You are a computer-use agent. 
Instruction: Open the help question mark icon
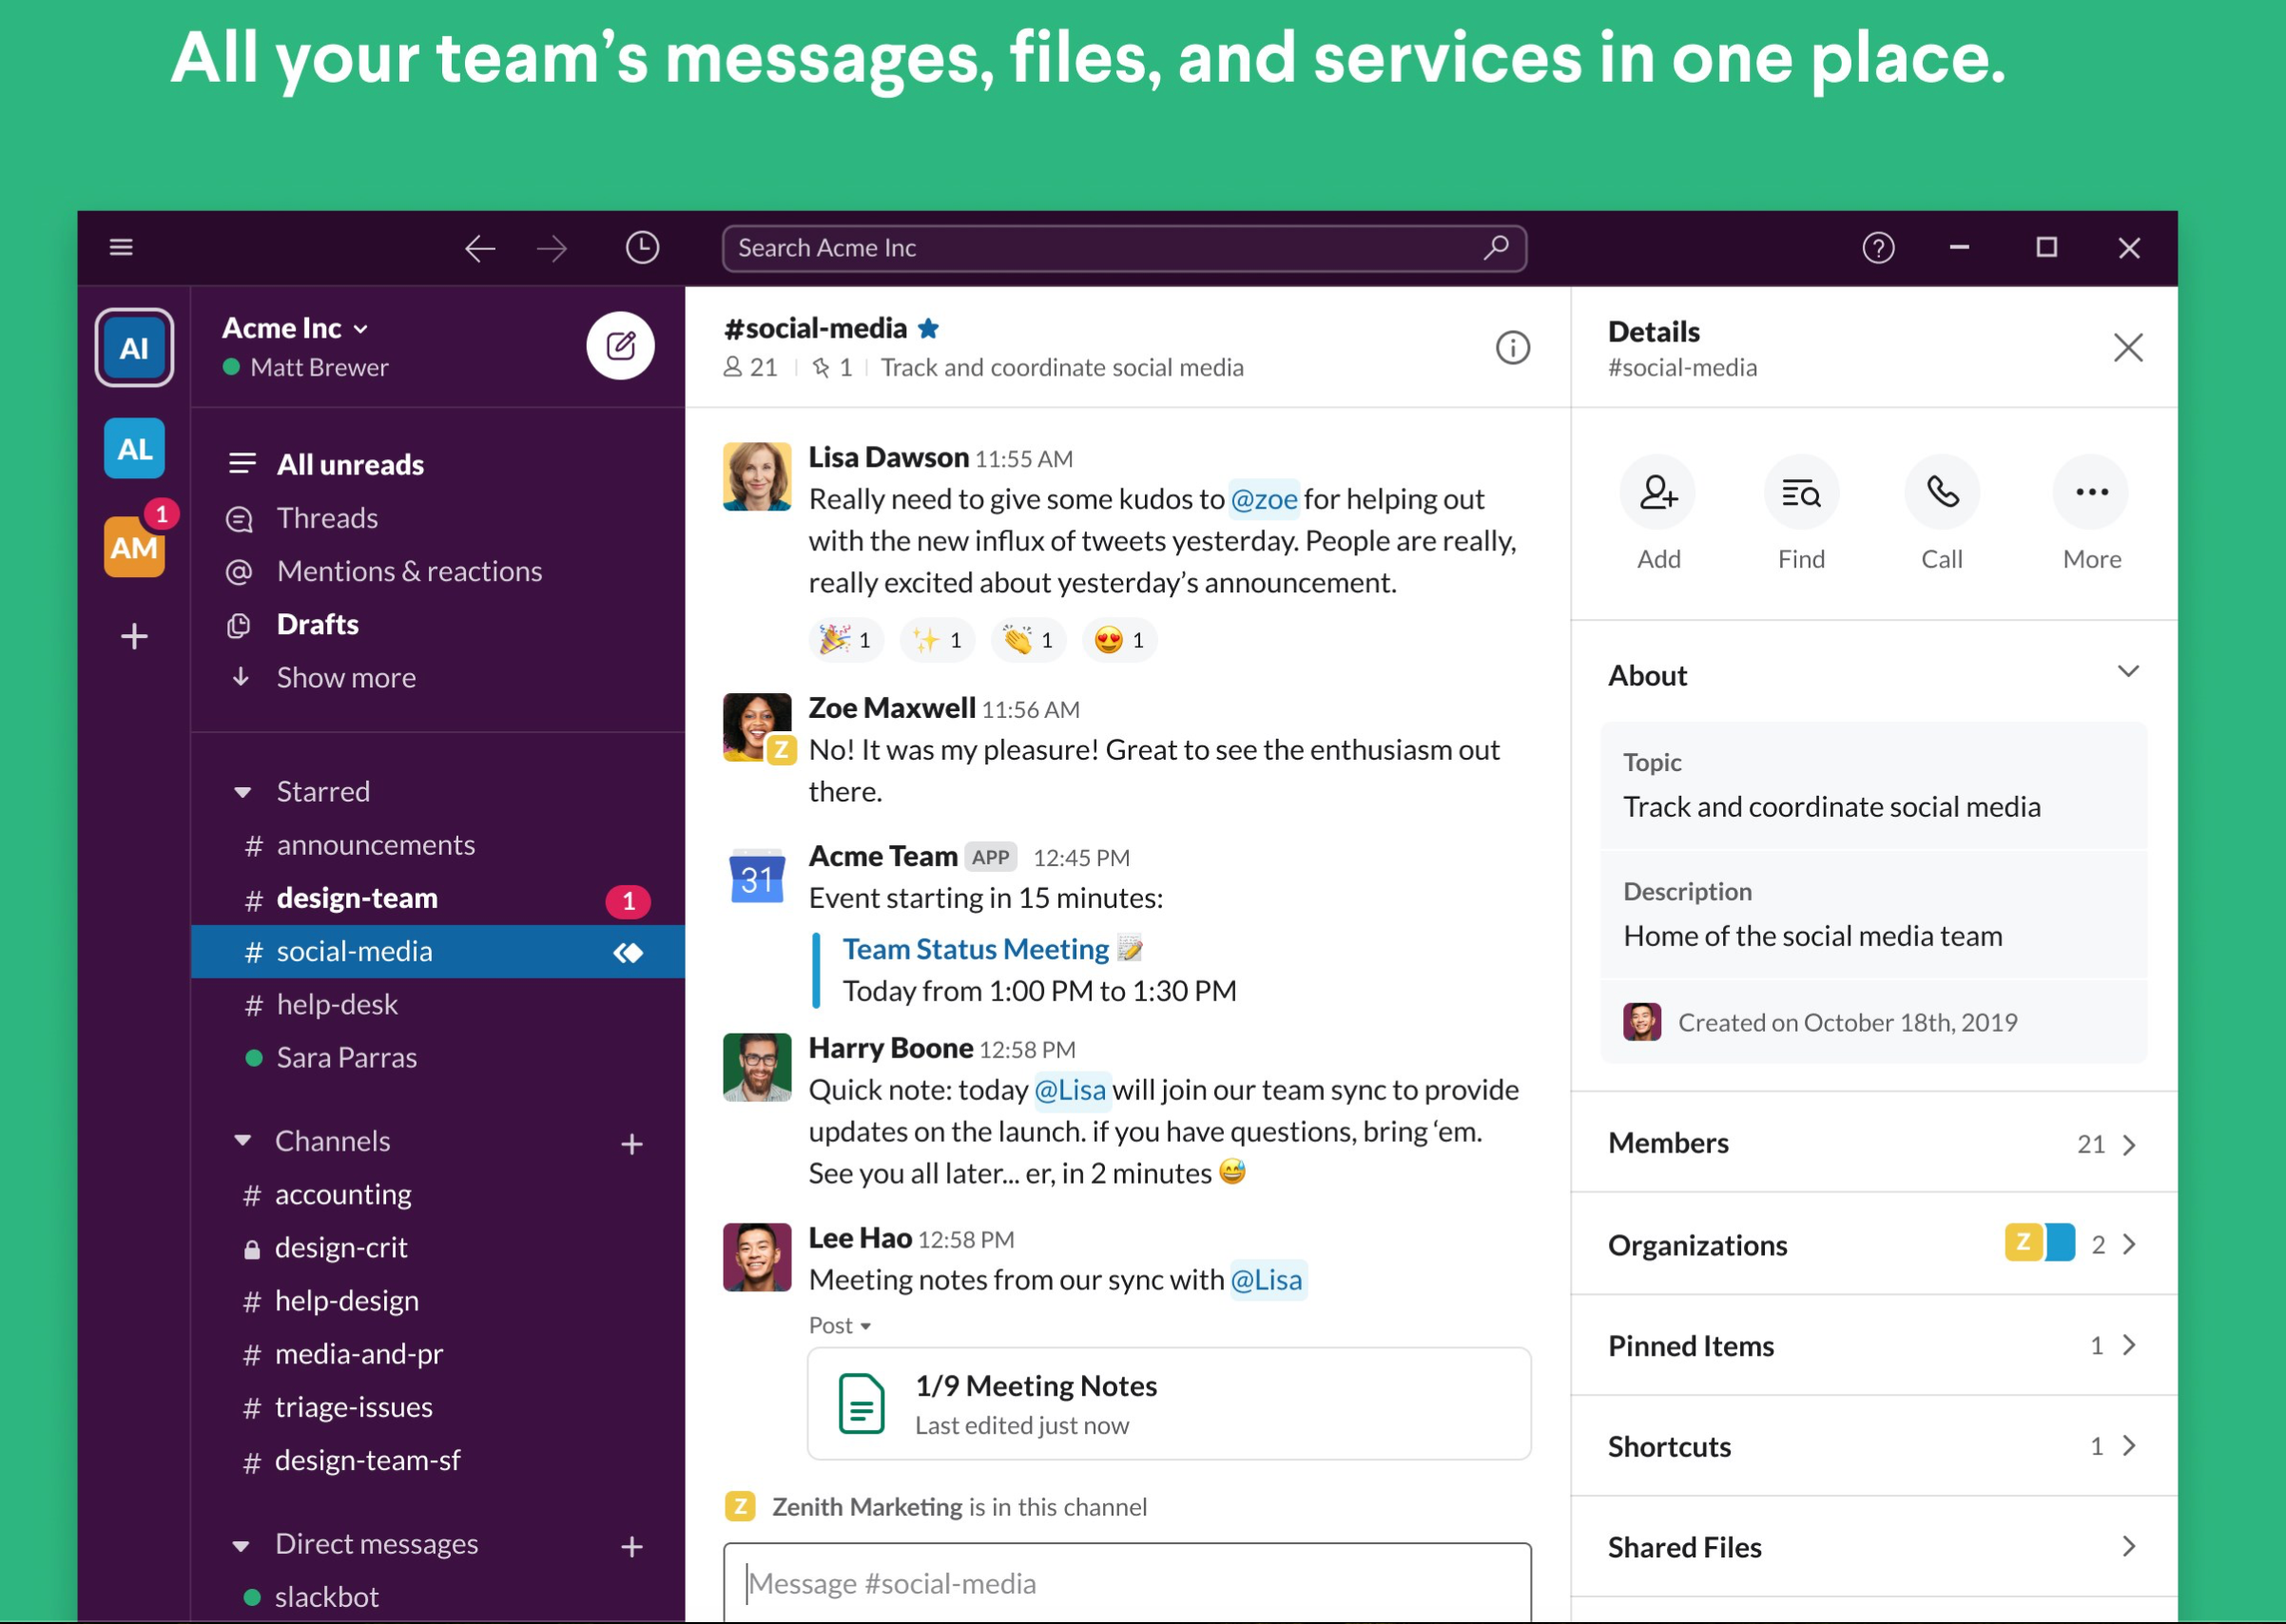tap(1878, 247)
